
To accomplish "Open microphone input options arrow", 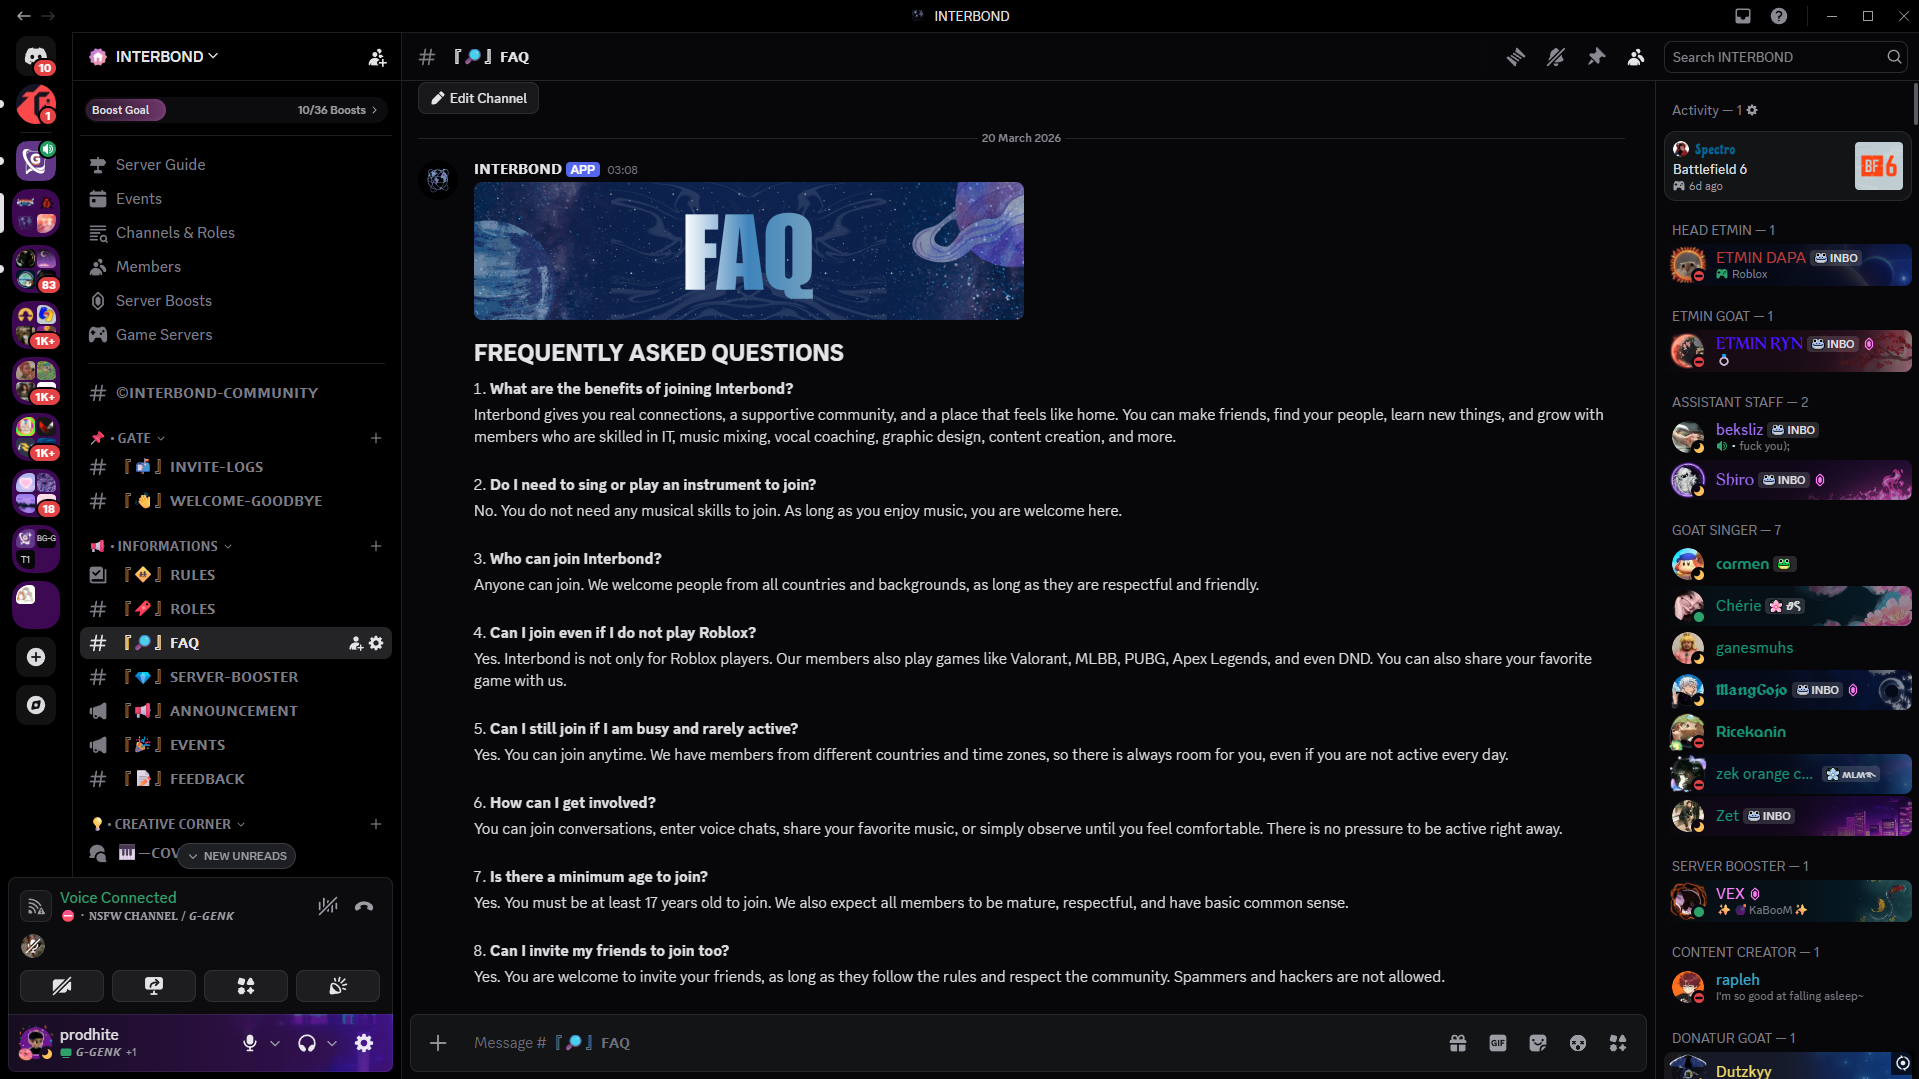I will [275, 1043].
